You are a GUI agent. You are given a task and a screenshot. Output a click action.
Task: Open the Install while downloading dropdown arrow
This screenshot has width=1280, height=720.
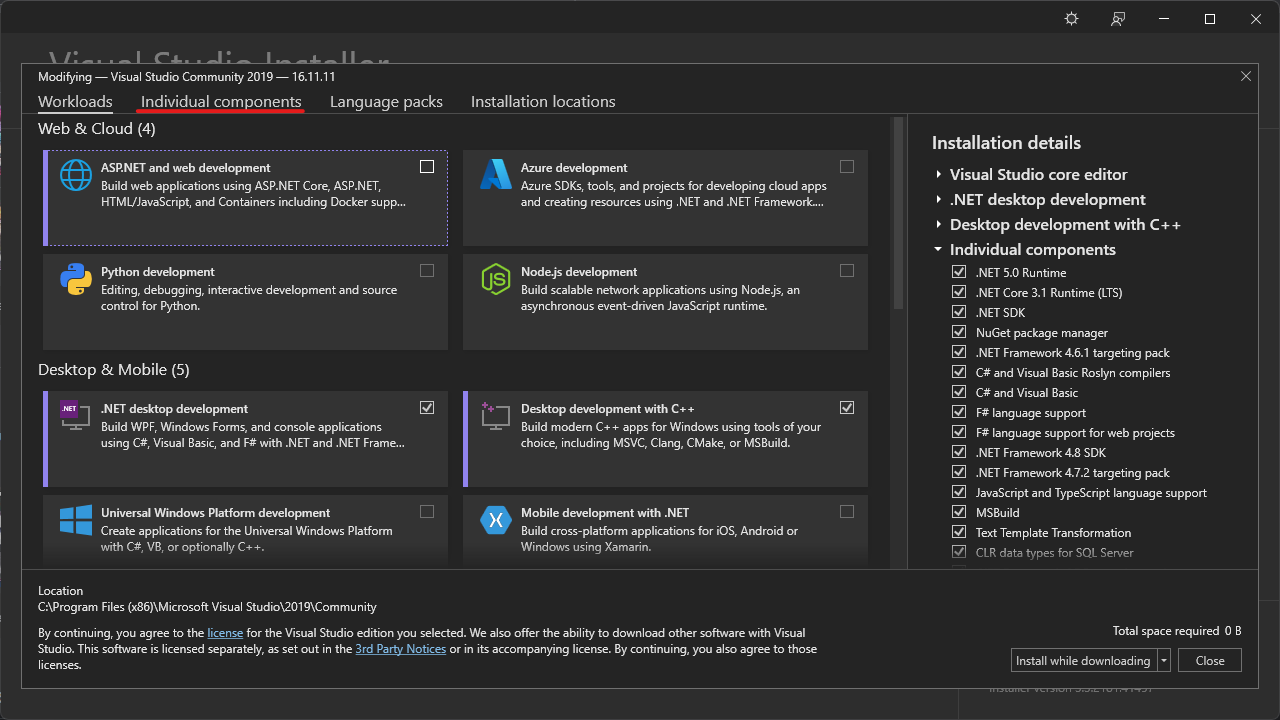click(x=1163, y=660)
